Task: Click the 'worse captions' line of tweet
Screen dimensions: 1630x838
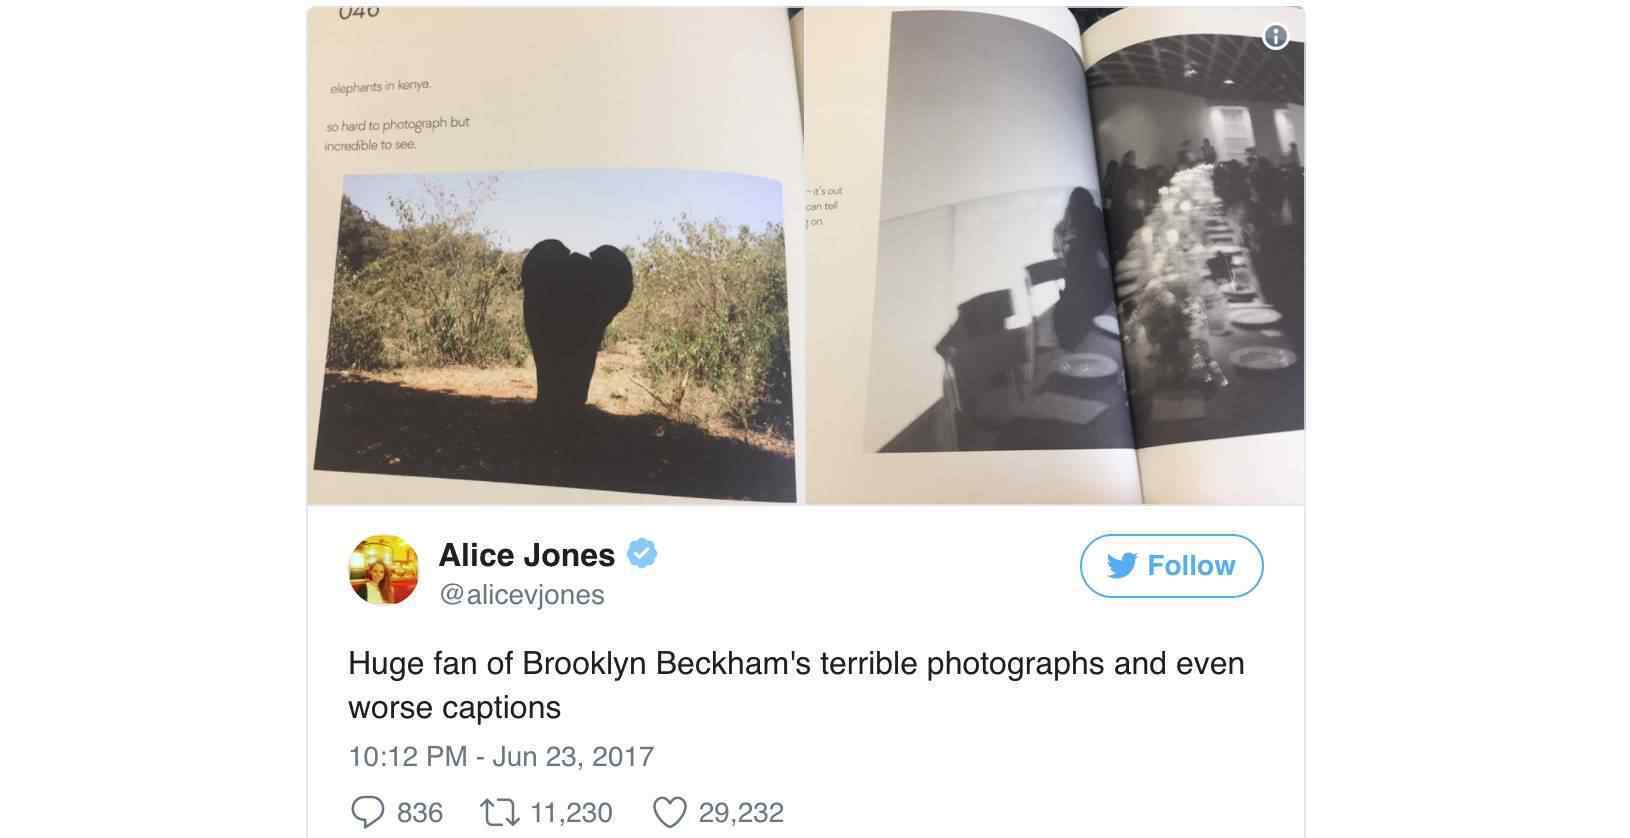Action: point(454,708)
